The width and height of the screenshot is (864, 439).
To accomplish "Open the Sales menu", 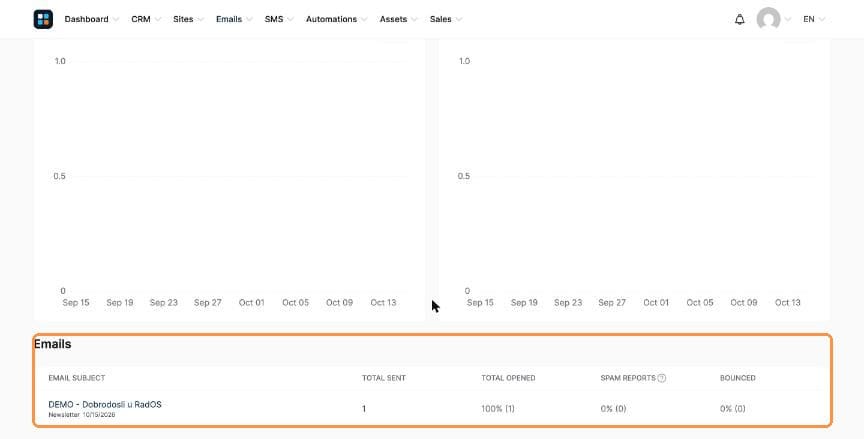I will click(440, 19).
